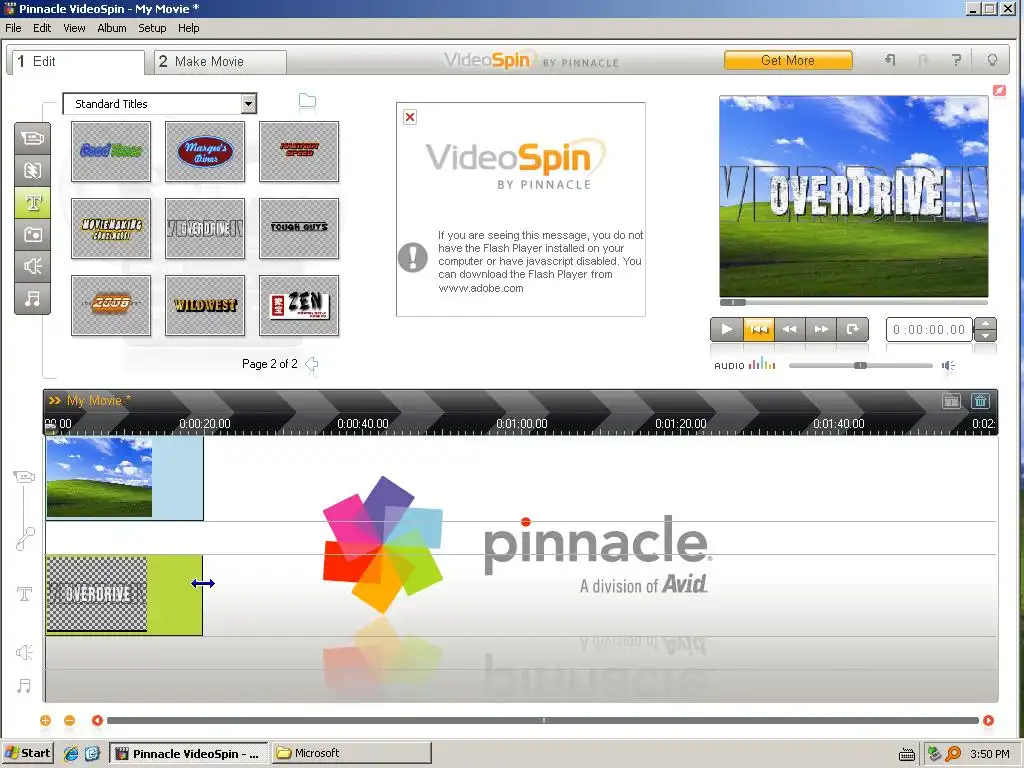Open the Videos album tab icon
The width and height of the screenshot is (1024, 768).
click(x=33, y=138)
